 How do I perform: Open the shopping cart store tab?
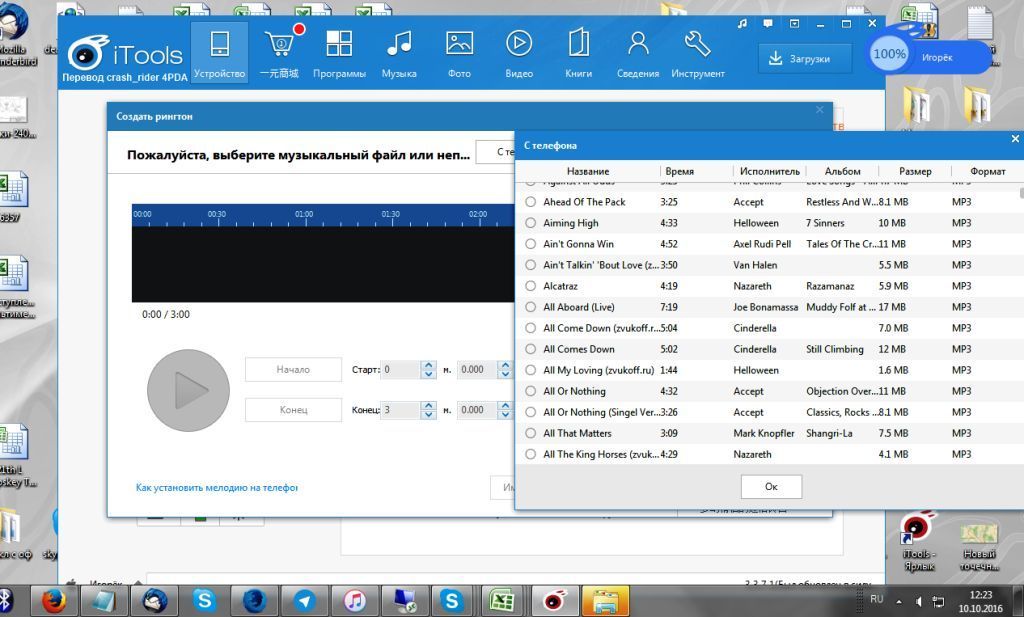pyautogui.click(x=280, y=53)
